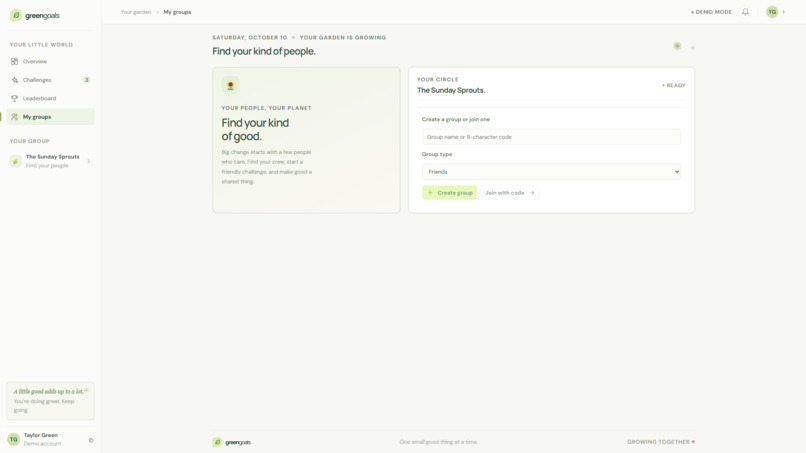Expand The Sunday Sprouts group chevron
Image resolution: width=806 pixels, height=453 pixels.
pos(89,161)
